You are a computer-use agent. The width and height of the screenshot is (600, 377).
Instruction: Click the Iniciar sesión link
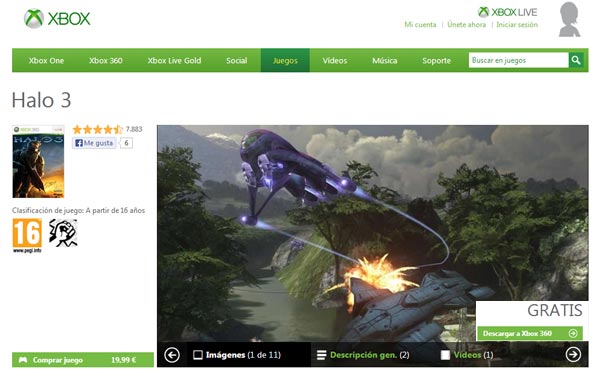point(517,24)
